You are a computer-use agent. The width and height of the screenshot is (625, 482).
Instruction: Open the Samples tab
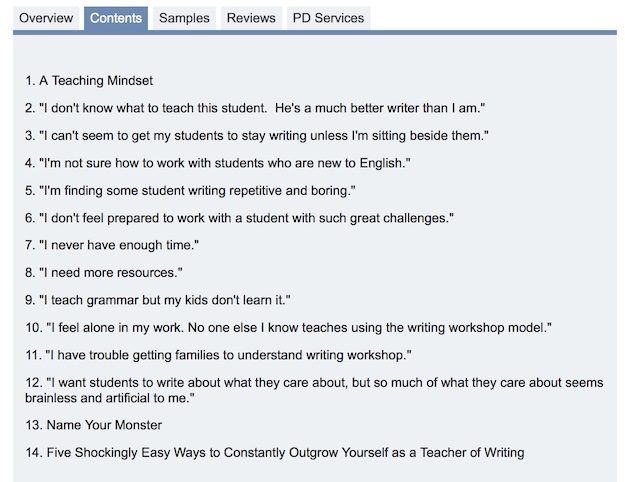[x=184, y=18]
